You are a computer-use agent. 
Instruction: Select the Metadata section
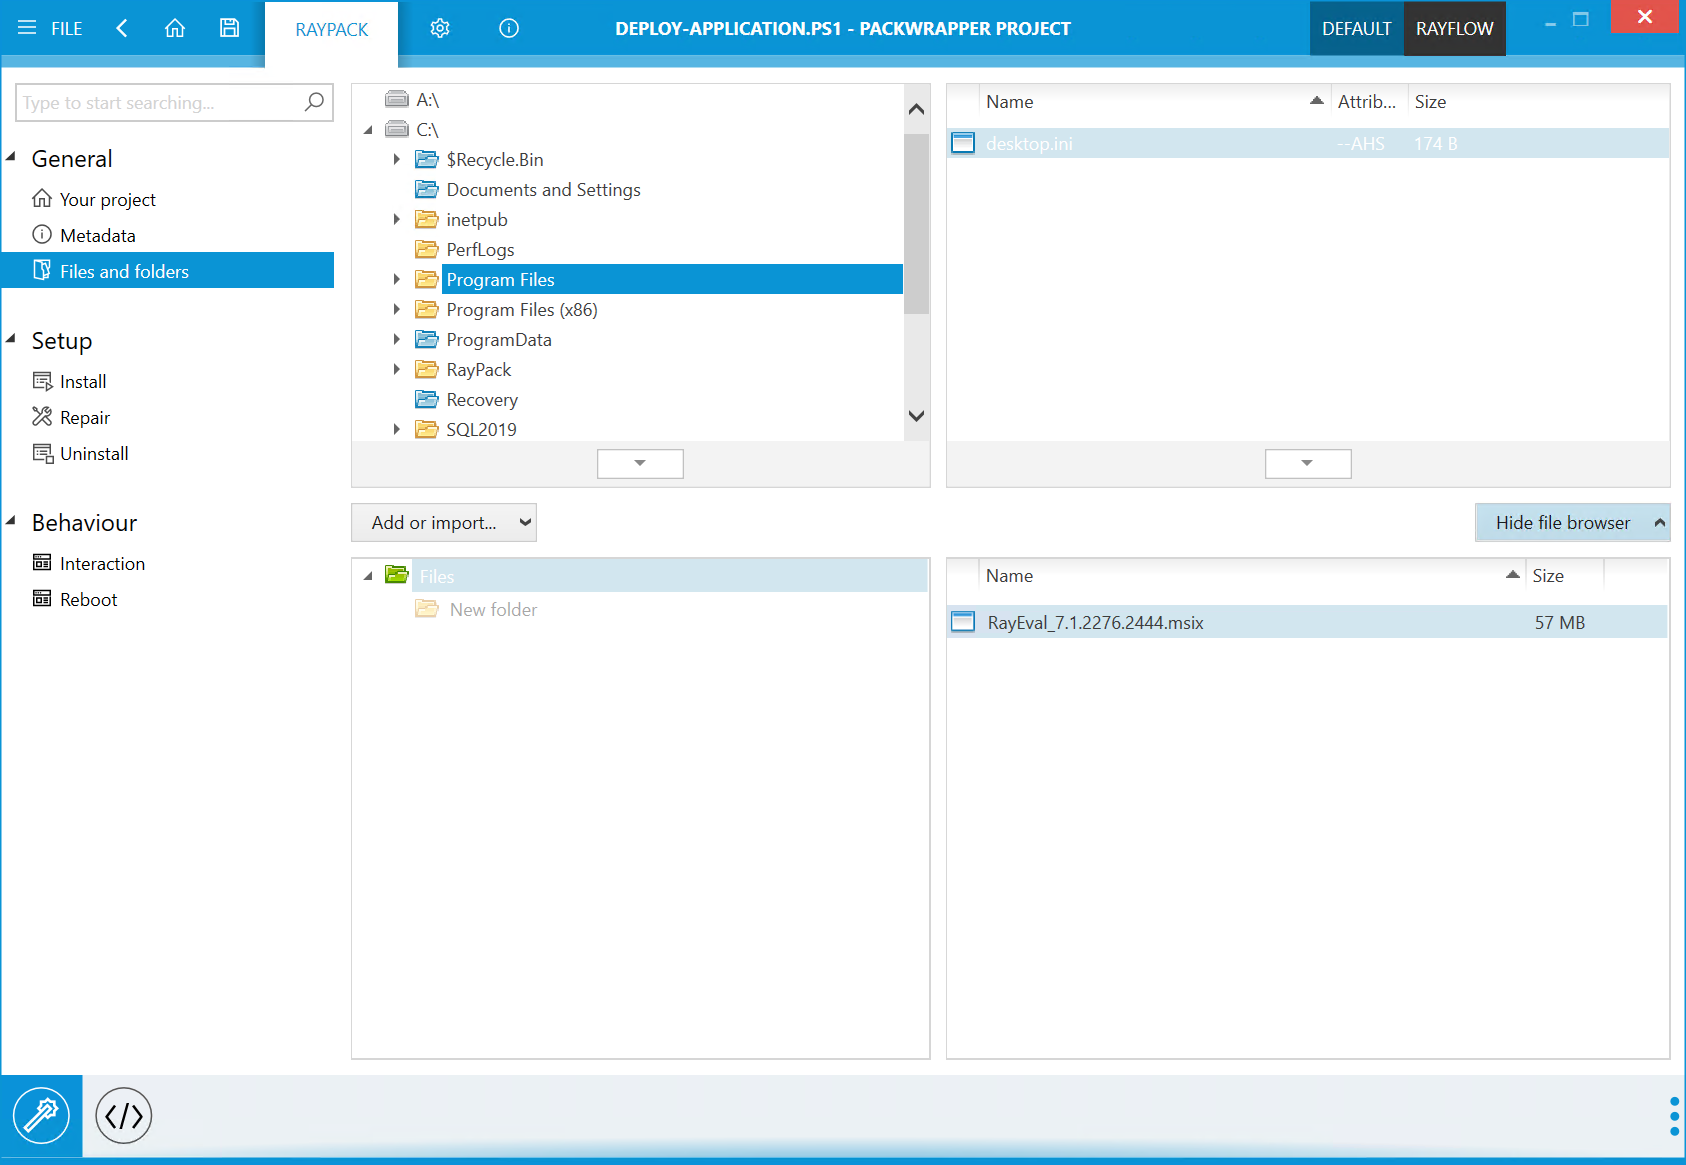pyautogui.click(x=98, y=235)
